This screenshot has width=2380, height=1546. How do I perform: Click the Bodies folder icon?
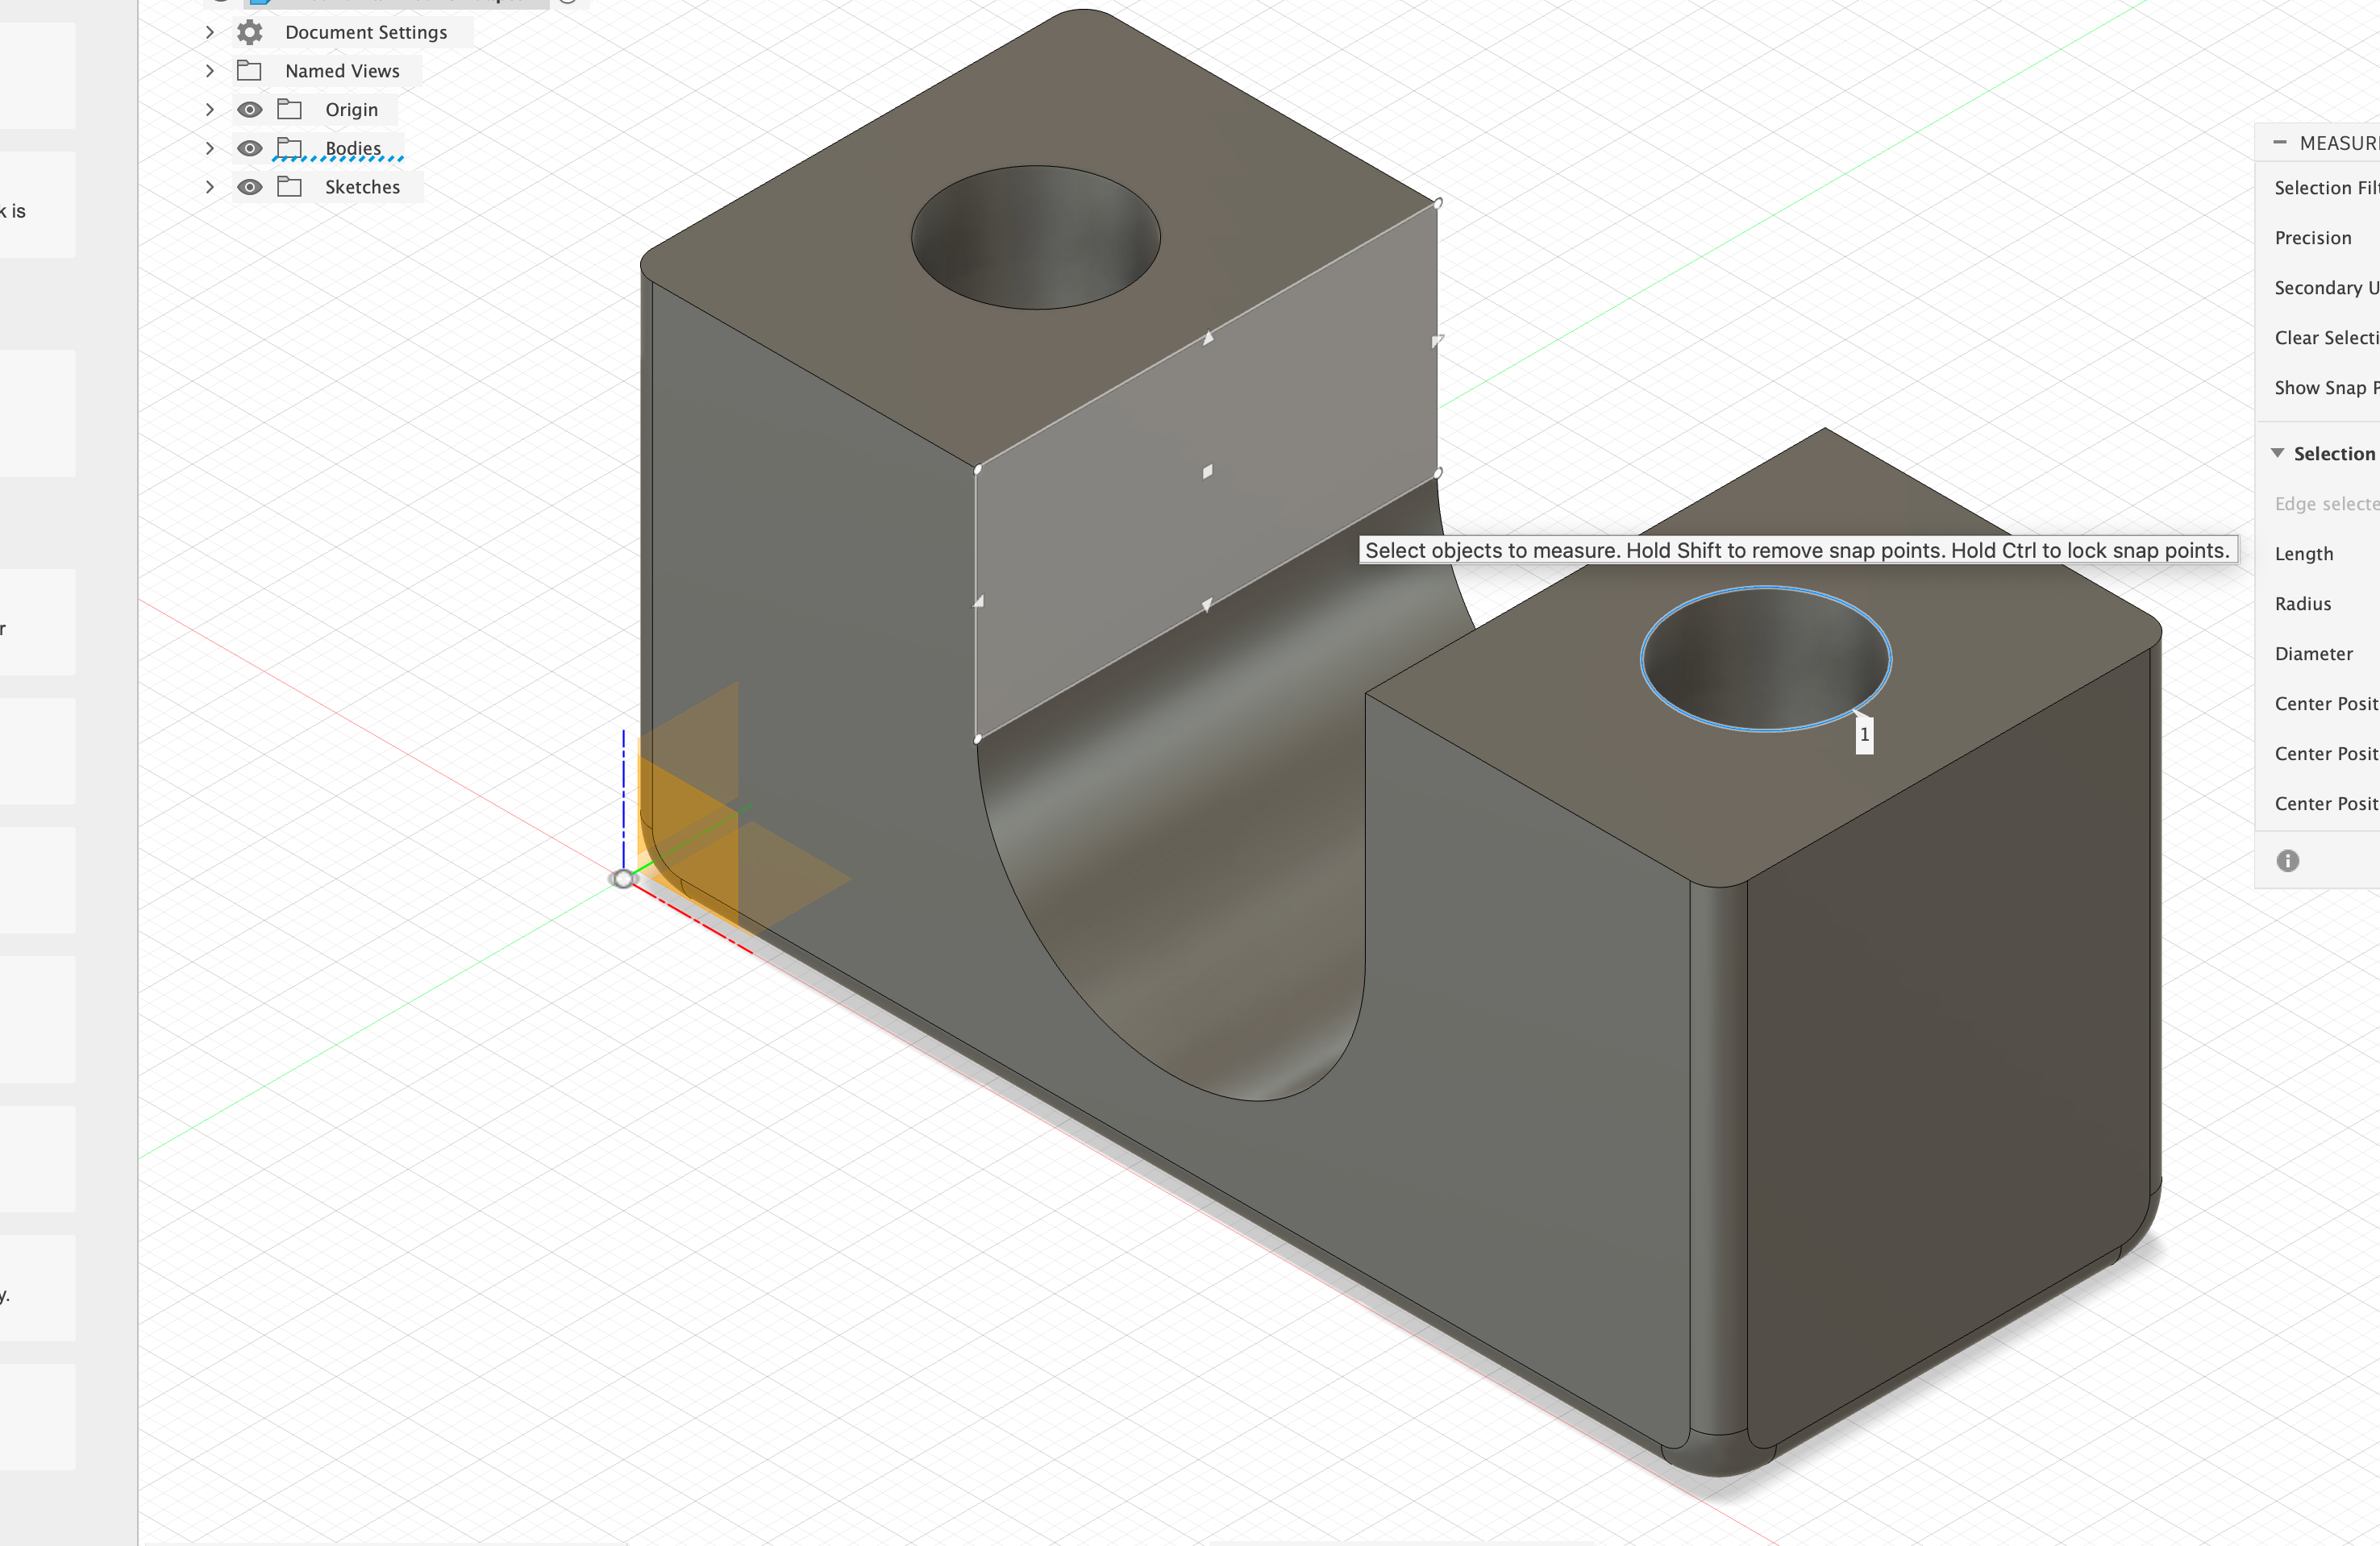pos(289,148)
